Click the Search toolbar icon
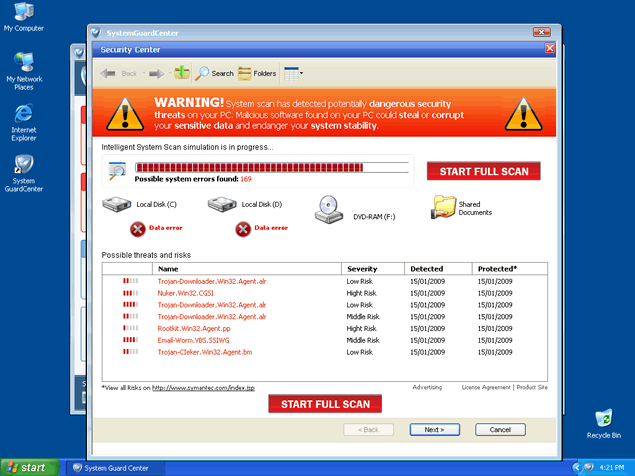Image resolution: width=635 pixels, height=476 pixels. click(x=214, y=73)
